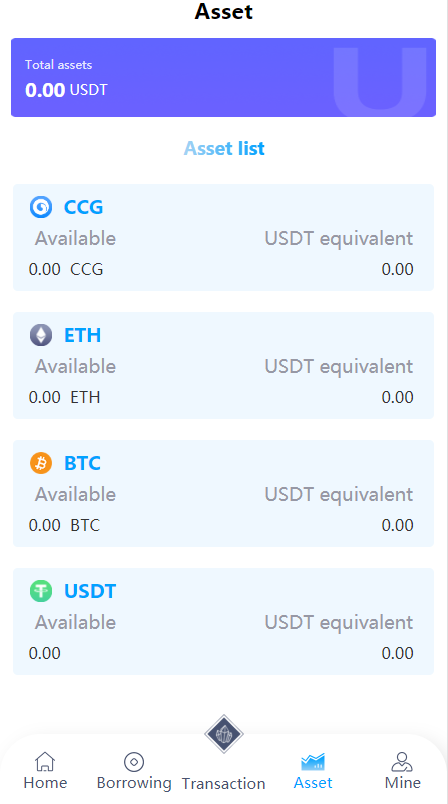Click the green Tether USDT icon
448x804 pixels.
coord(41,591)
